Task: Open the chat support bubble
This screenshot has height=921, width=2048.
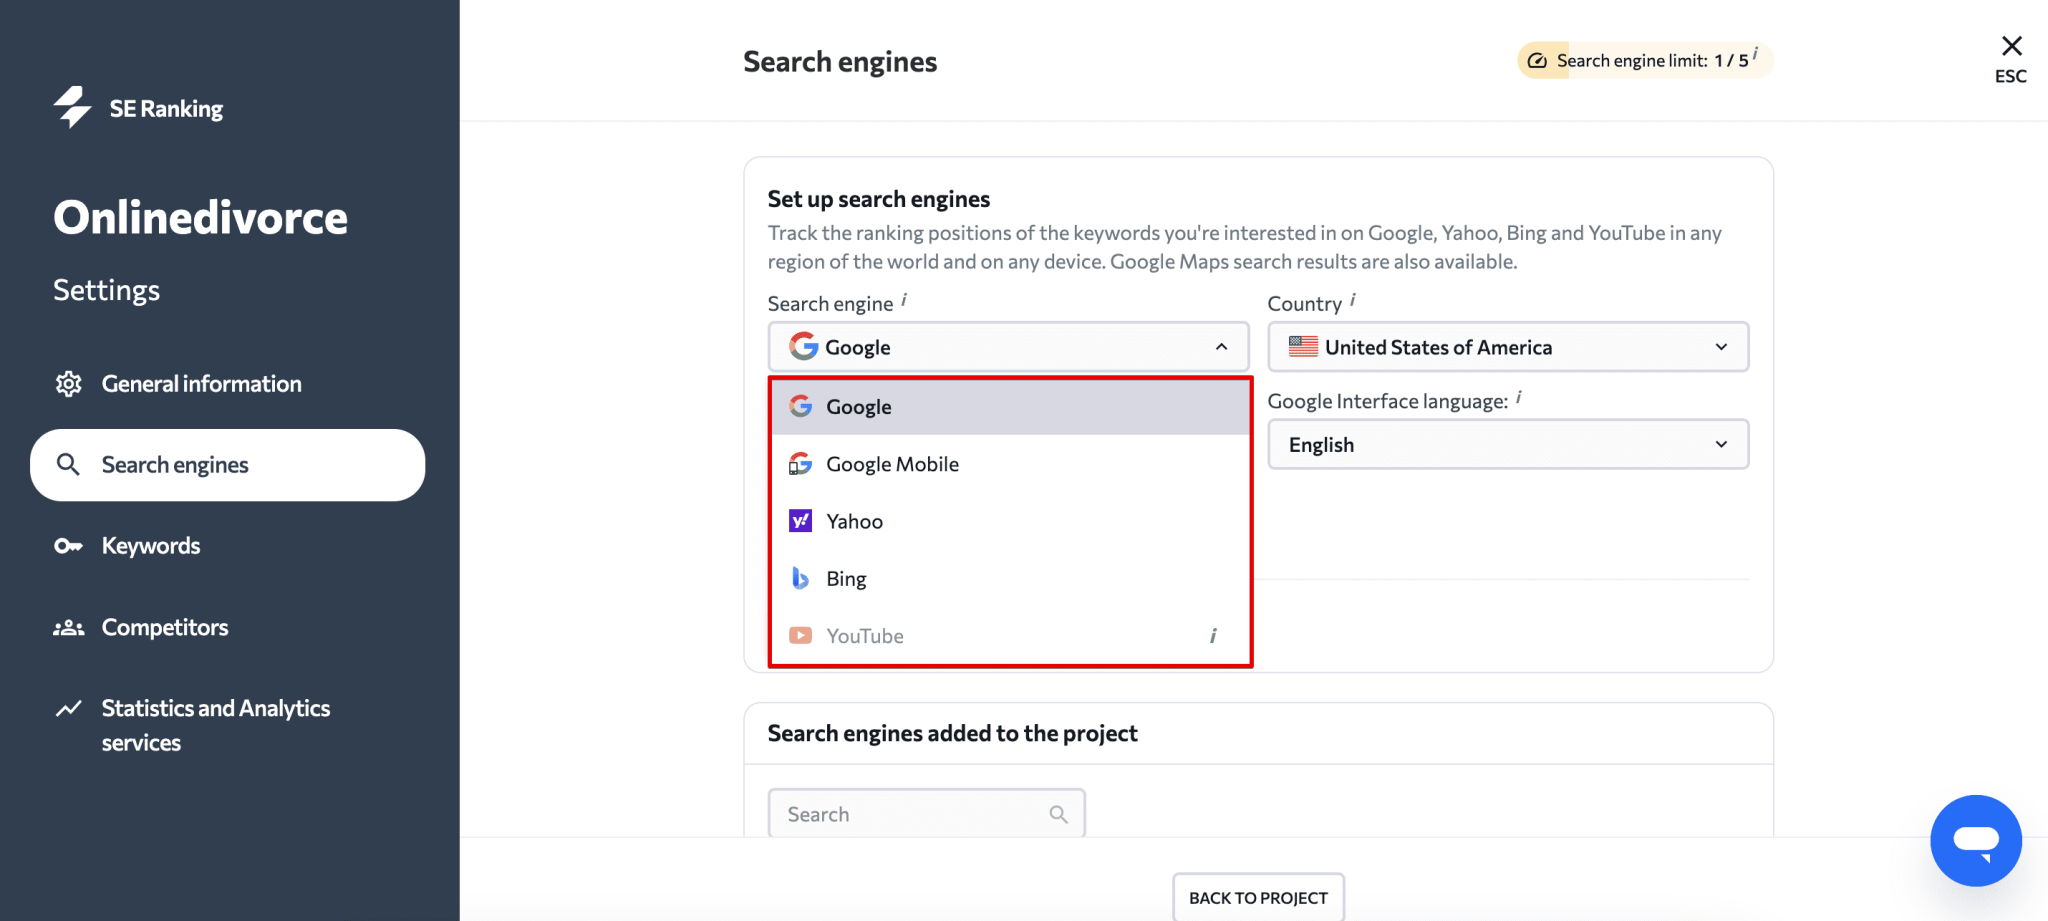Action: point(1976,840)
